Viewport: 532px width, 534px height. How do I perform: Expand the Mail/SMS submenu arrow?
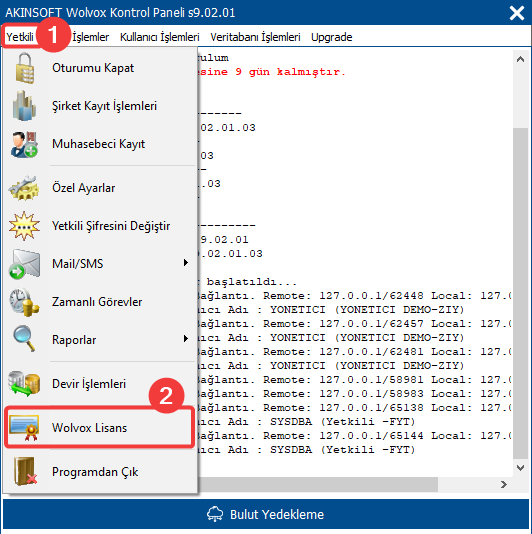click(x=186, y=263)
